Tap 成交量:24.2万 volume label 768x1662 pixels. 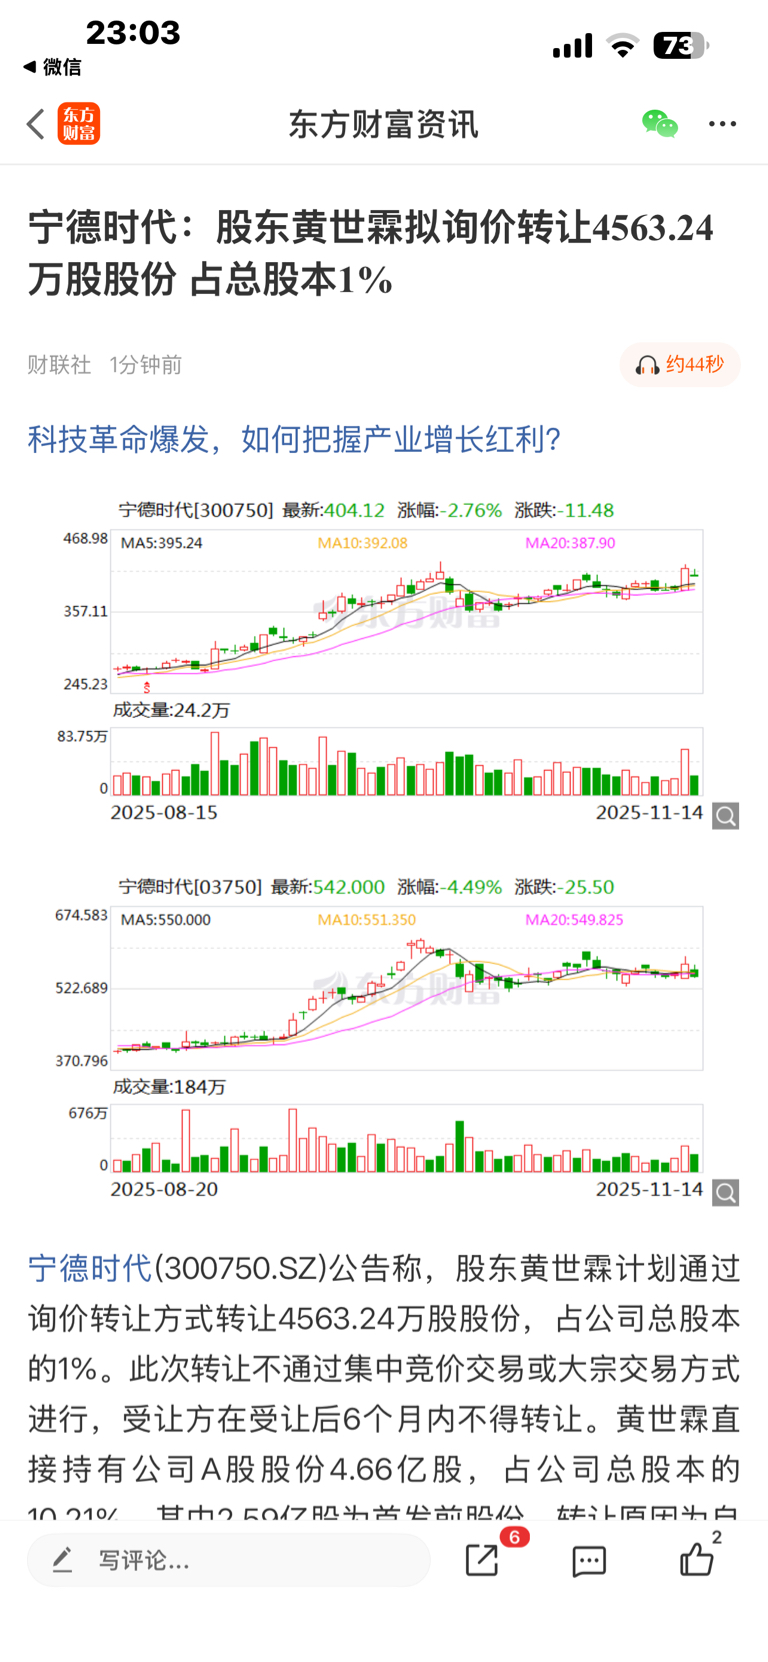coord(171,710)
